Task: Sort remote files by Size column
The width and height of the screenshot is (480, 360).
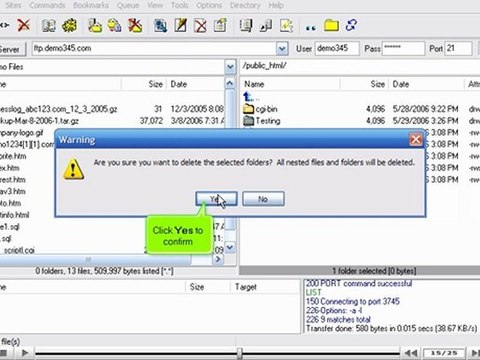Action: coord(364,84)
